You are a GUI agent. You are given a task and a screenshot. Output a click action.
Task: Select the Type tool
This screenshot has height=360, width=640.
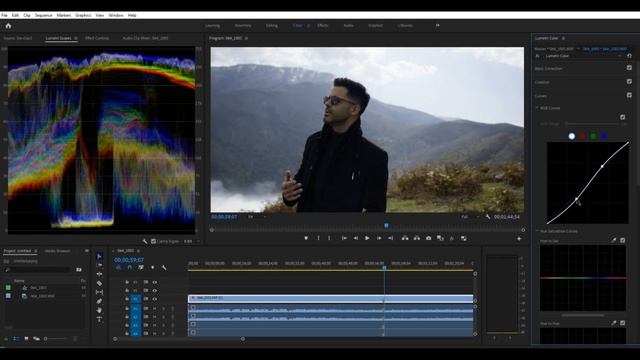tap(99, 319)
